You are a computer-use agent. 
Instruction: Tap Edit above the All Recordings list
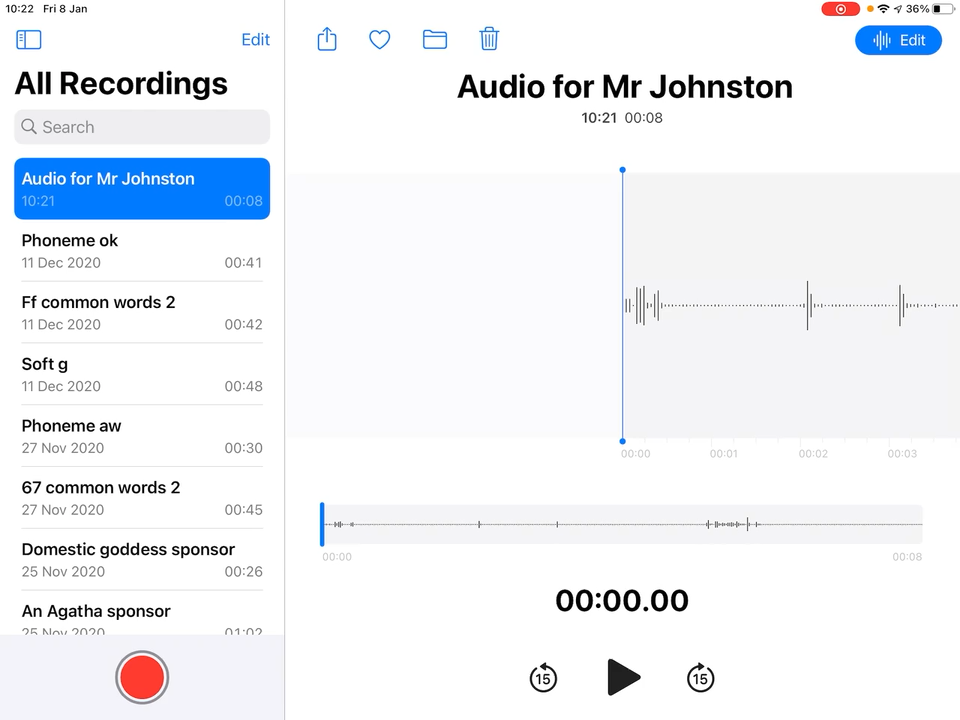[x=255, y=40]
